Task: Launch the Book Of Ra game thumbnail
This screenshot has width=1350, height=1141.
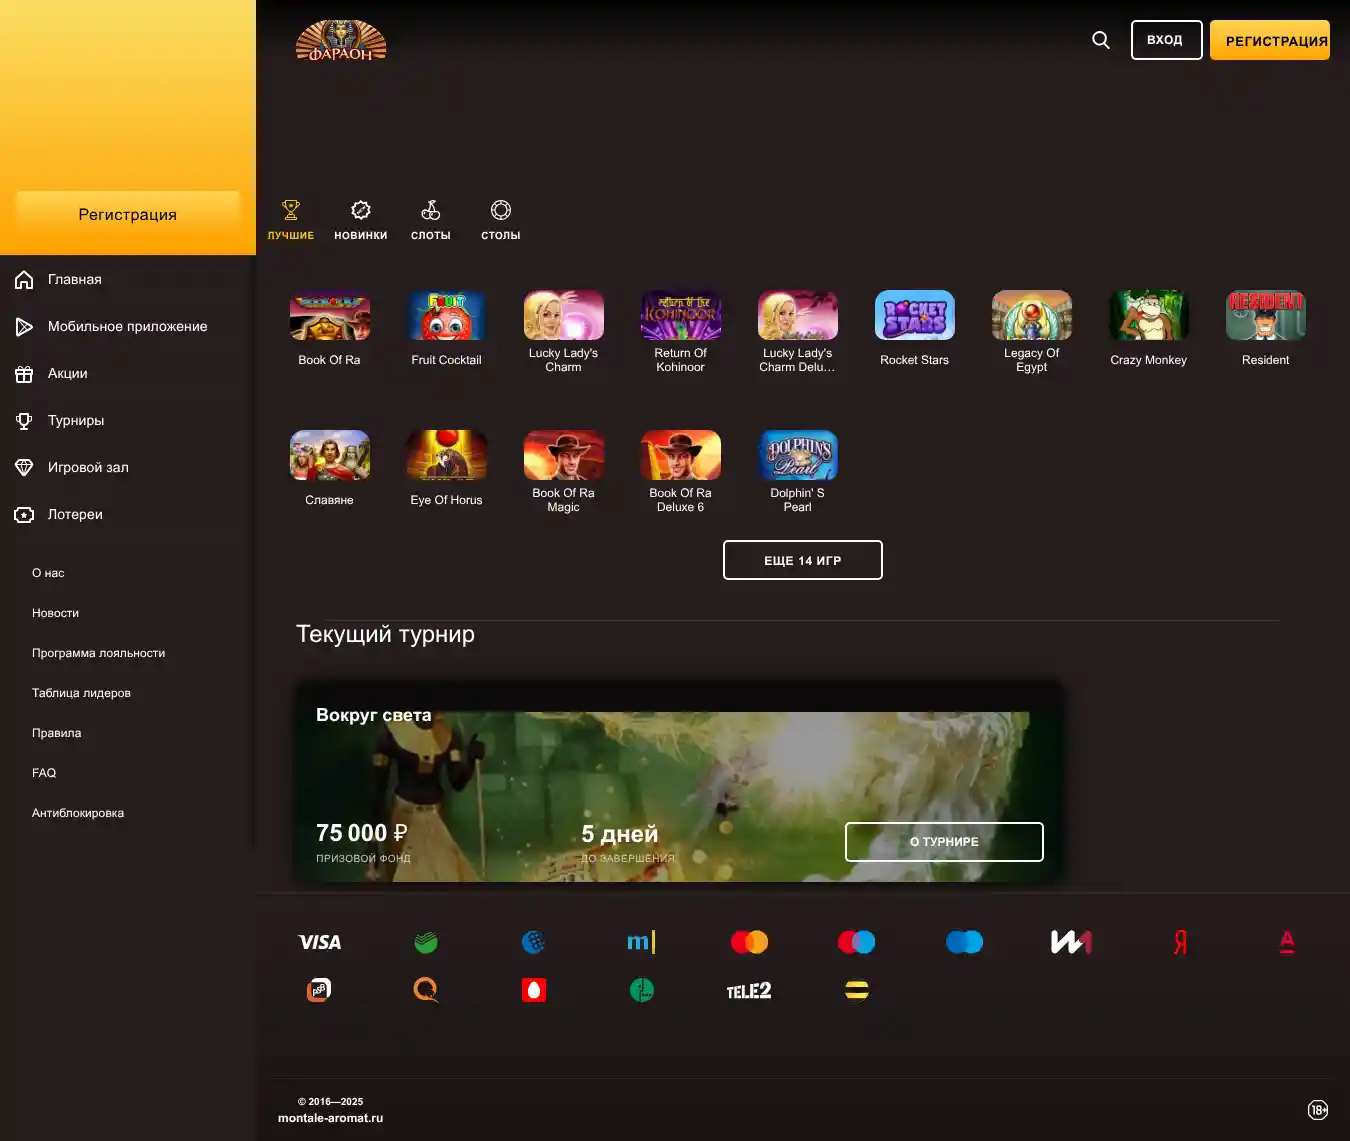Action: (x=330, y=316)
